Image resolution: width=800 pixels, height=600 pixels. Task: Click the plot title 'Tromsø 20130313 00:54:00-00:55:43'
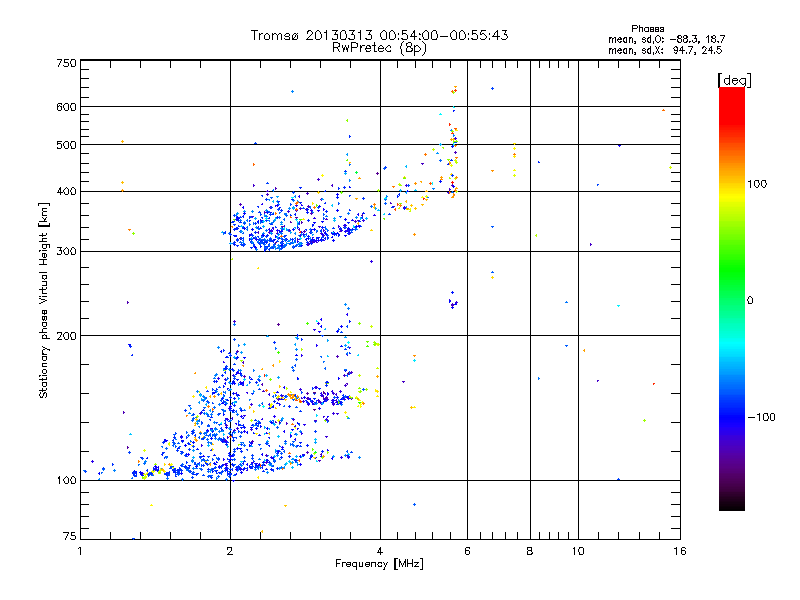click(379, 35)
